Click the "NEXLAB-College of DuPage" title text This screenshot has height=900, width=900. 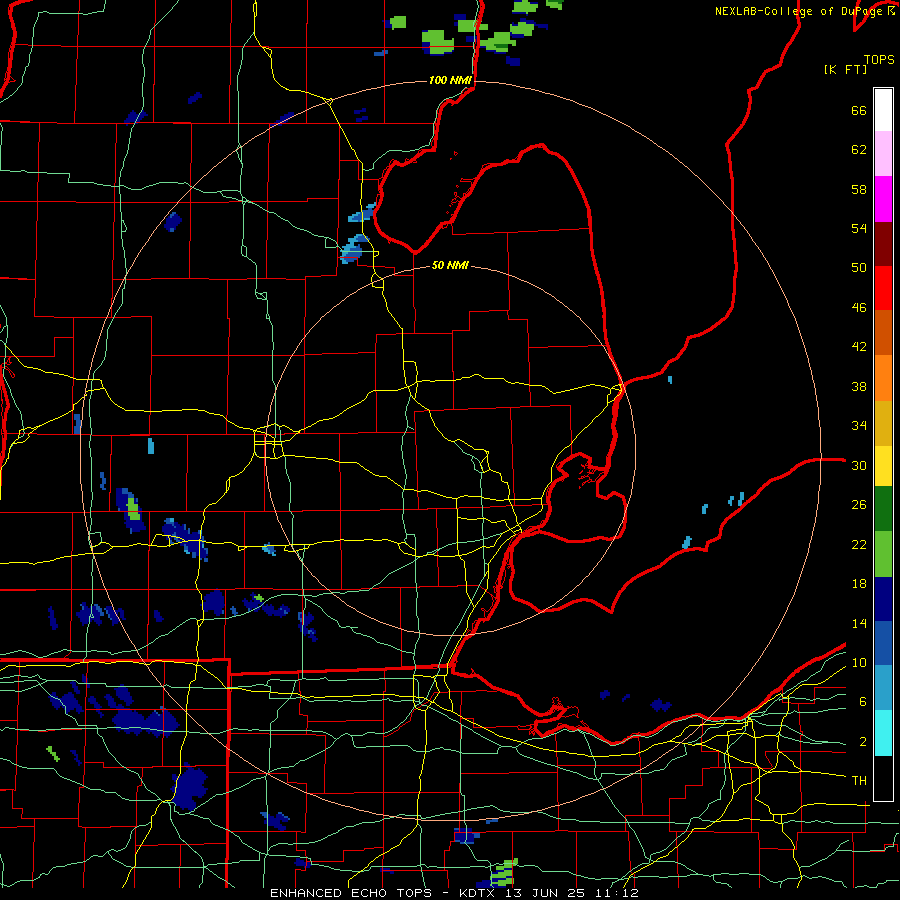[x=800, y=11]
